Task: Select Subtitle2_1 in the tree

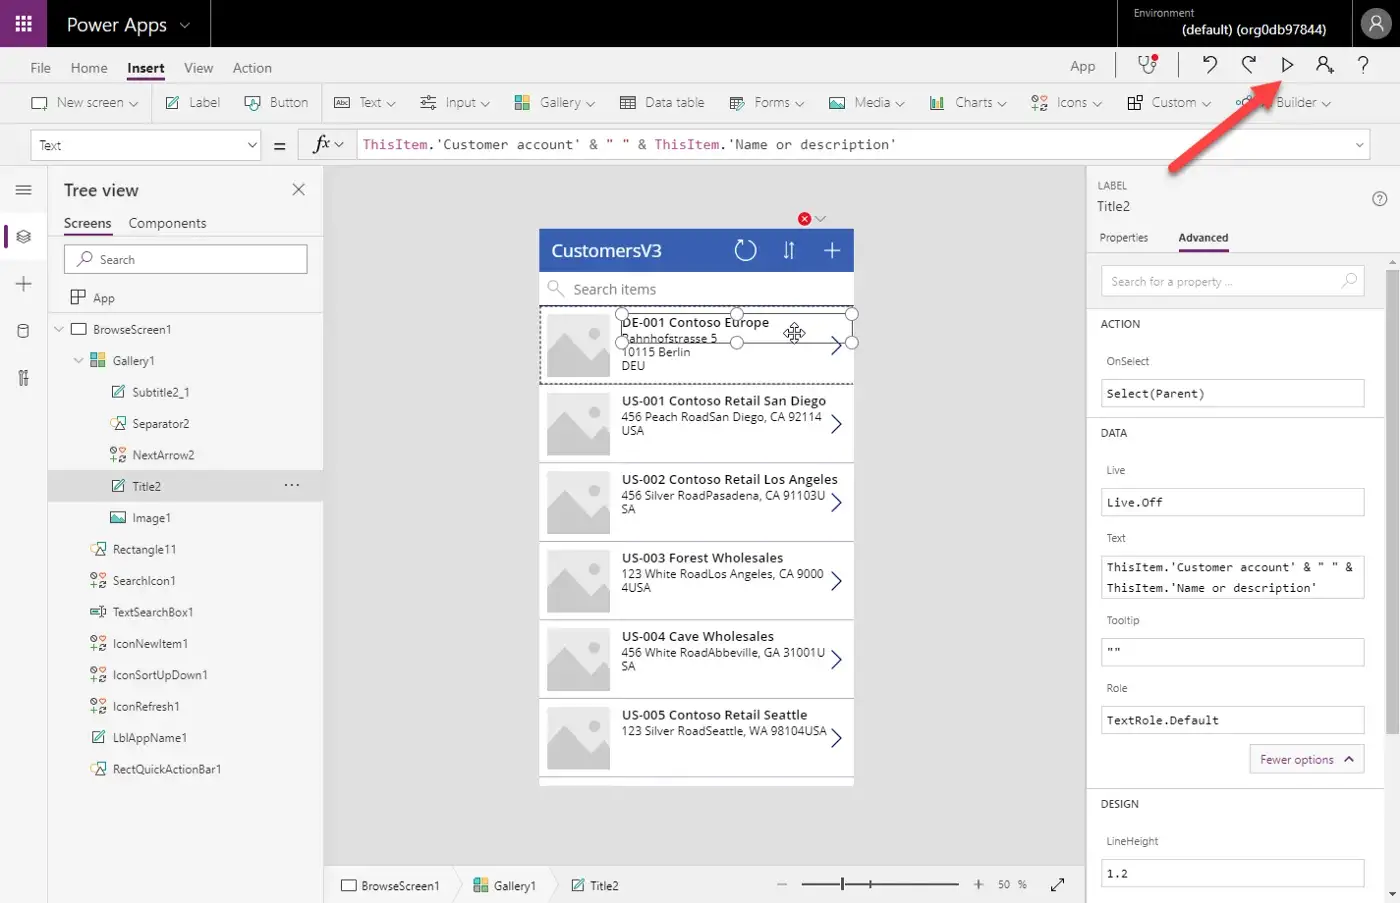Action: [x=160, y=392]
